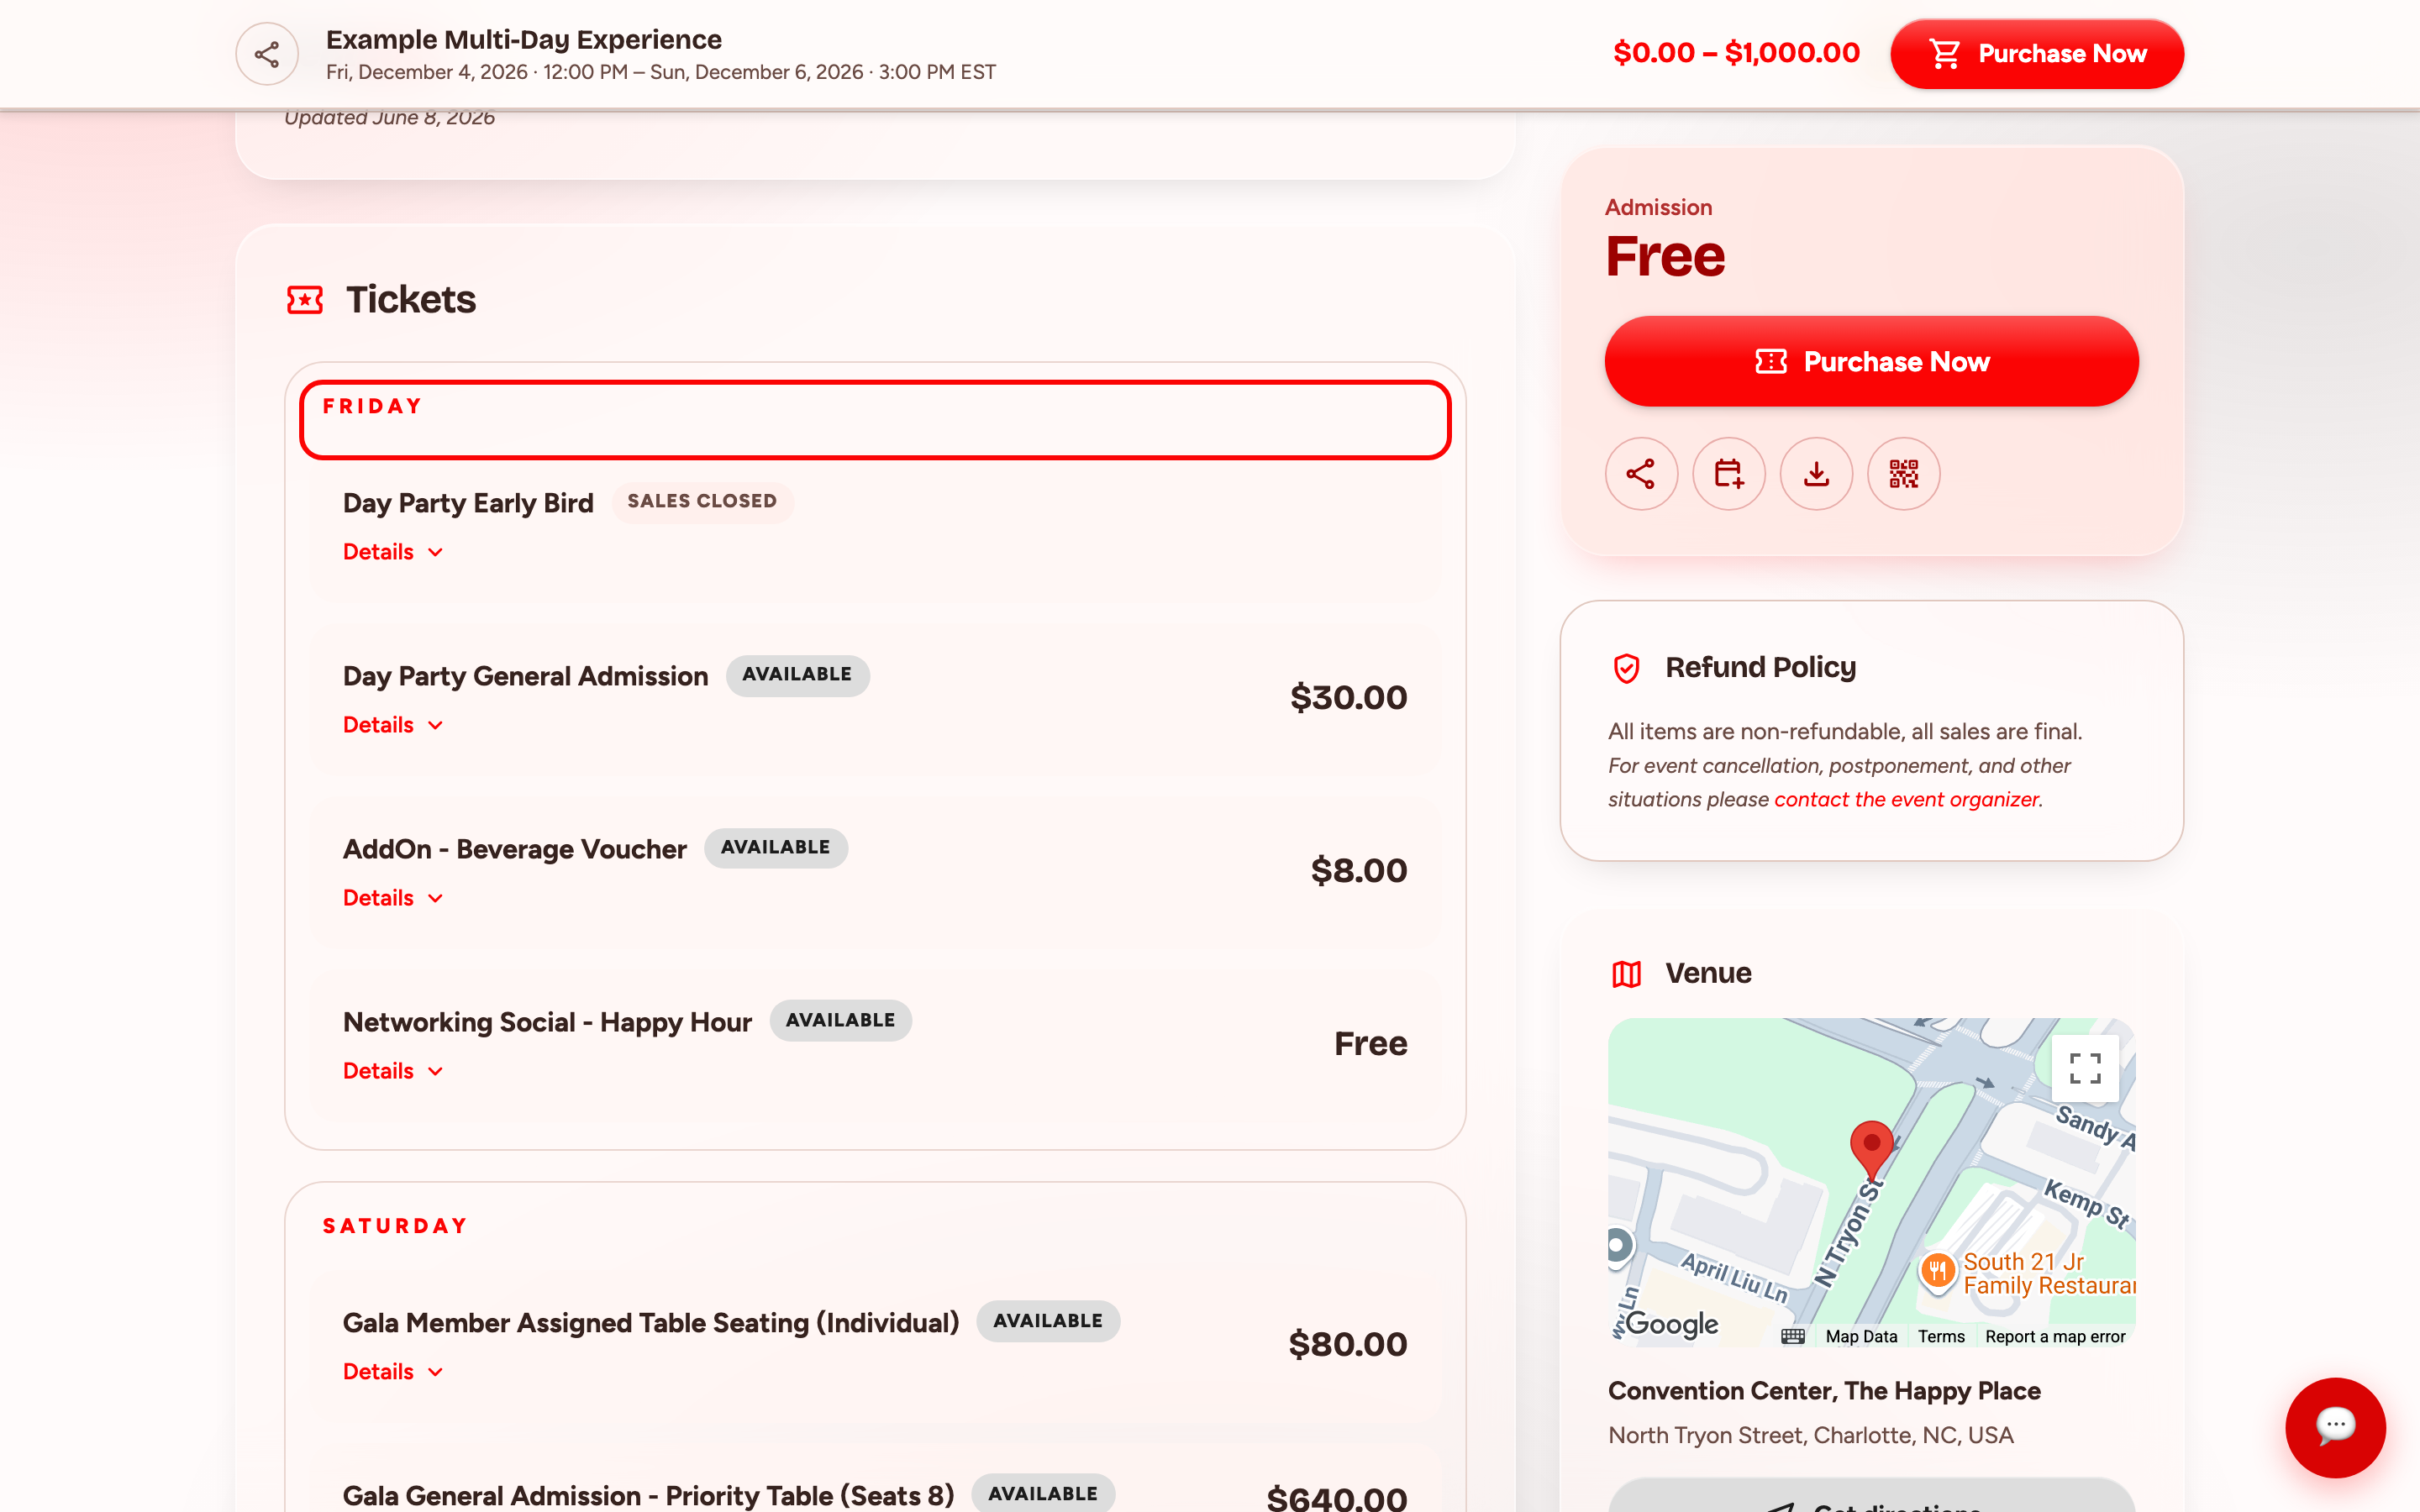Screen dimensions: 2420x1512
Task: Click Convention Center, The Happy Place venue name
Action: [1824, 1391]
